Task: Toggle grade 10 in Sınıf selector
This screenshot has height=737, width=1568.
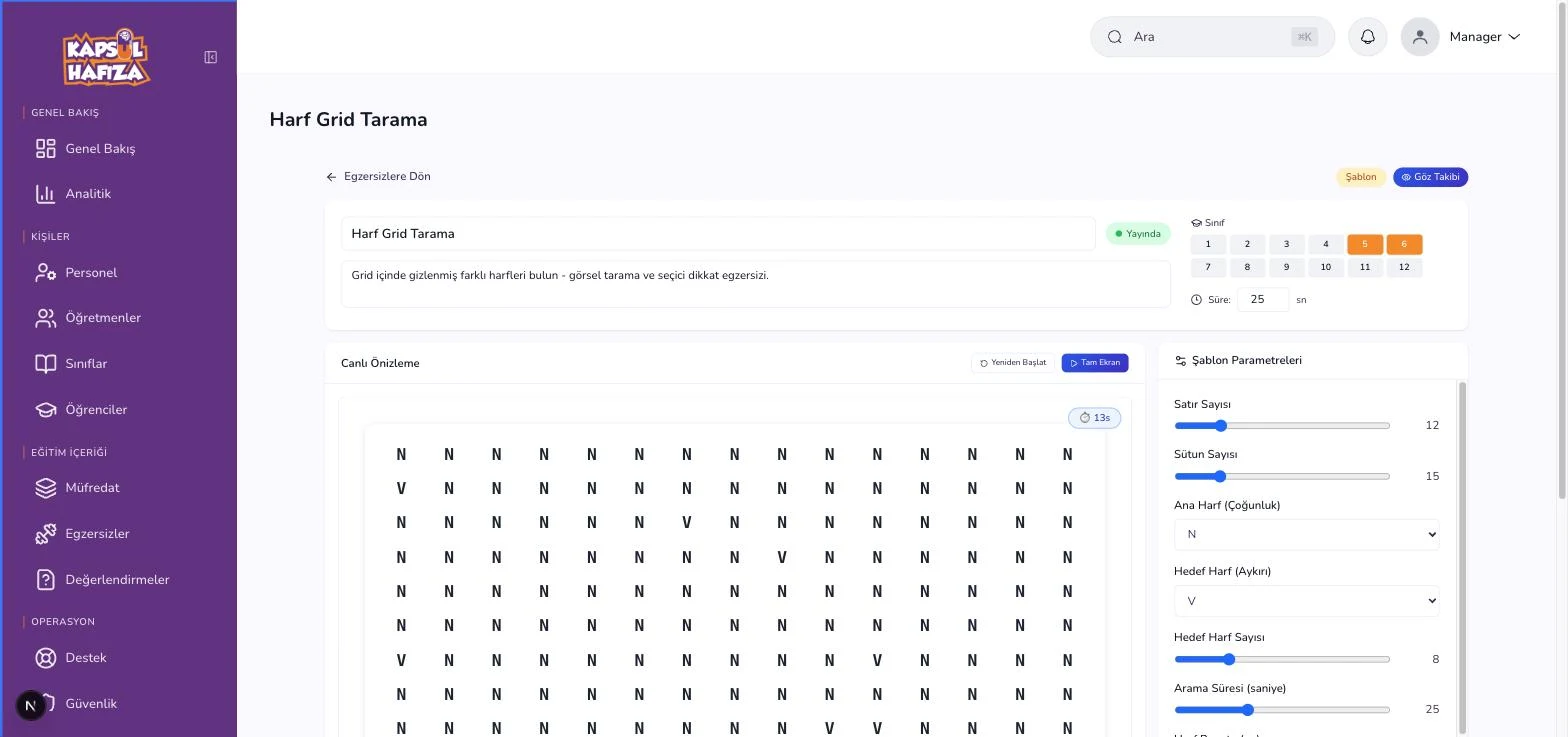Action: pos(1325,267)
